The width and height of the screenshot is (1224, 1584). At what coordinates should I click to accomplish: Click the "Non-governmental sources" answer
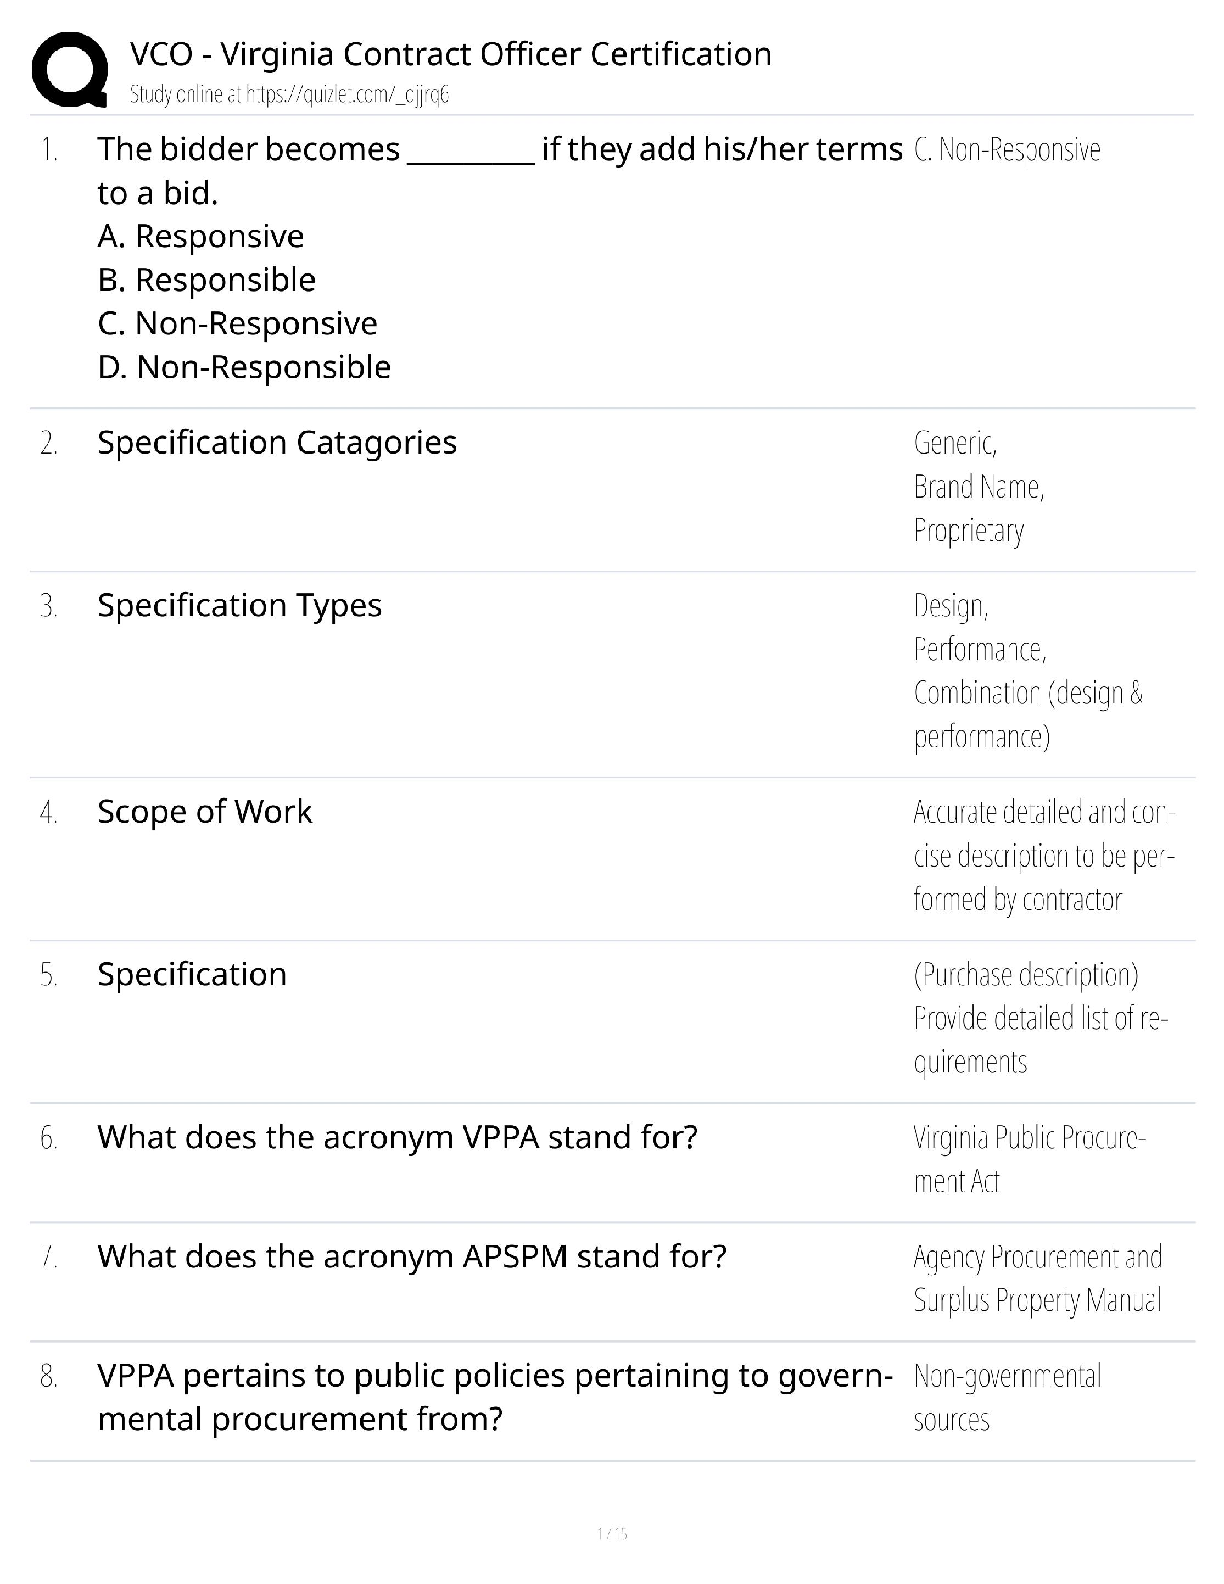1006,1398
